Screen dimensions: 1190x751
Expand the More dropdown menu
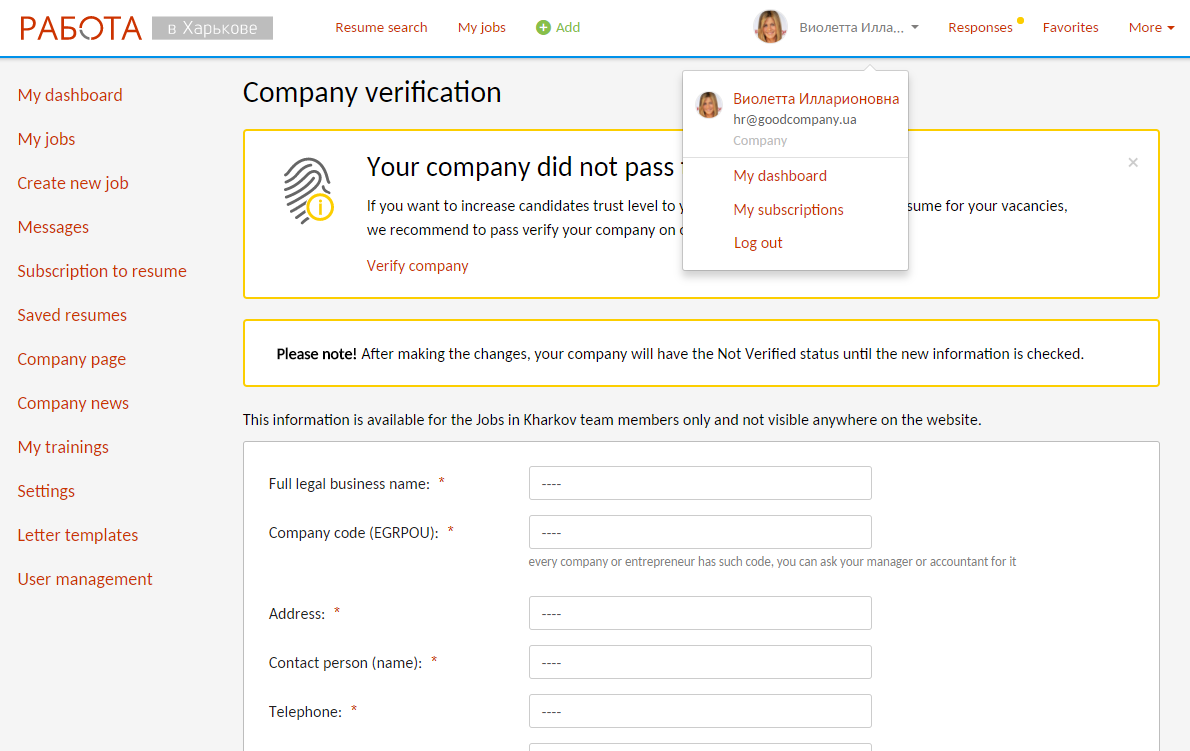1151,27
